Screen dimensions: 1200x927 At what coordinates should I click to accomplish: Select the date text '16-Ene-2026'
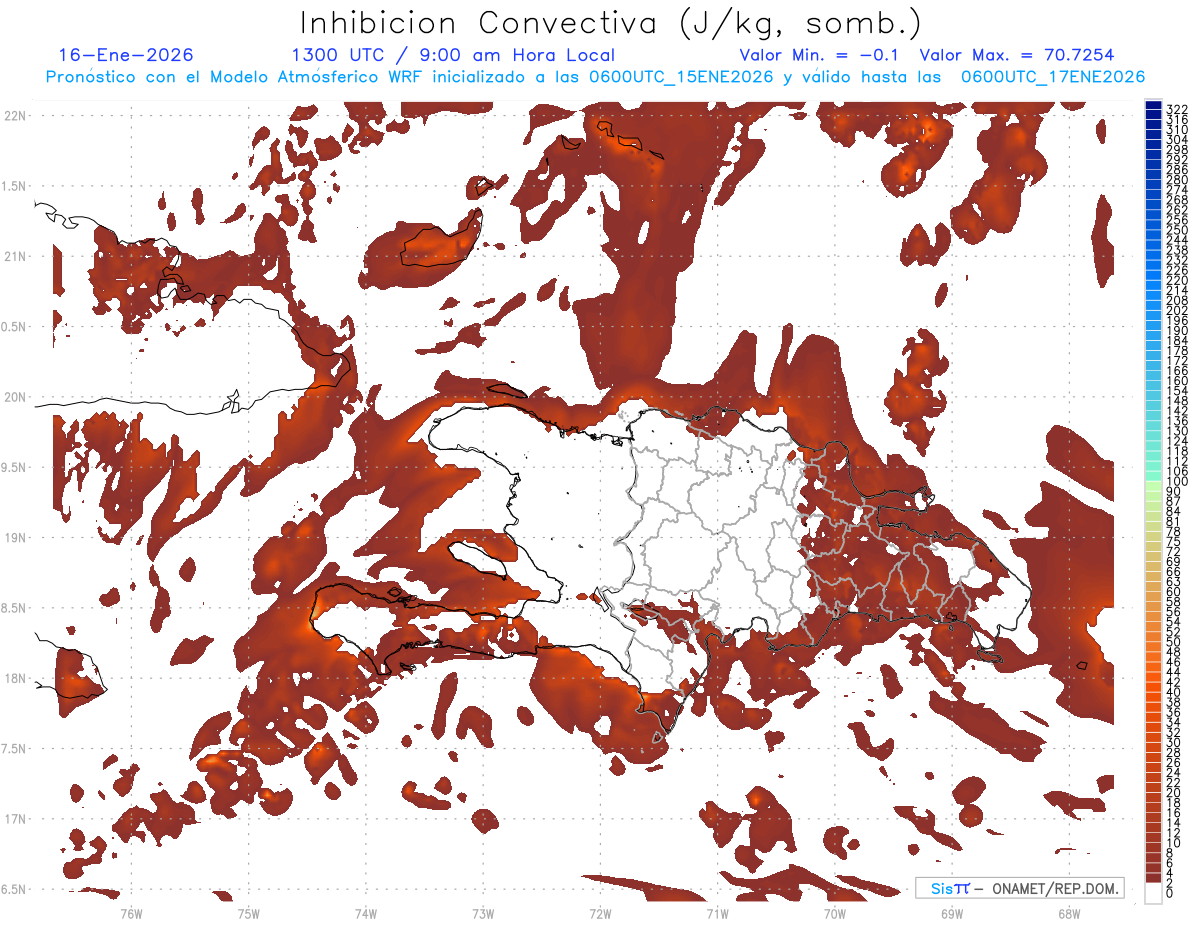click(x=126, y=55)
